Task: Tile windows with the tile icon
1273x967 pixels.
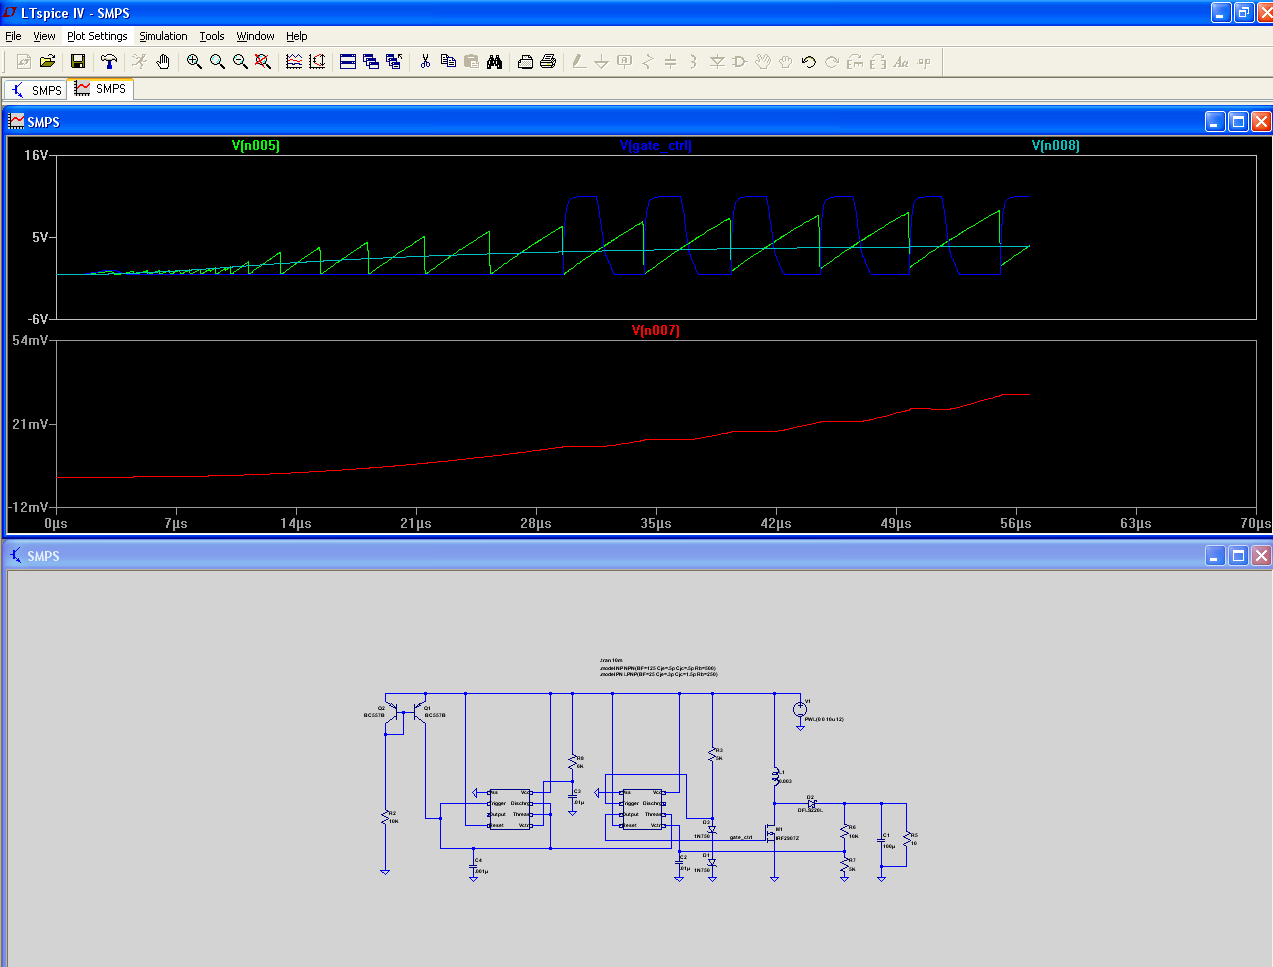Action: click(348, 62)
